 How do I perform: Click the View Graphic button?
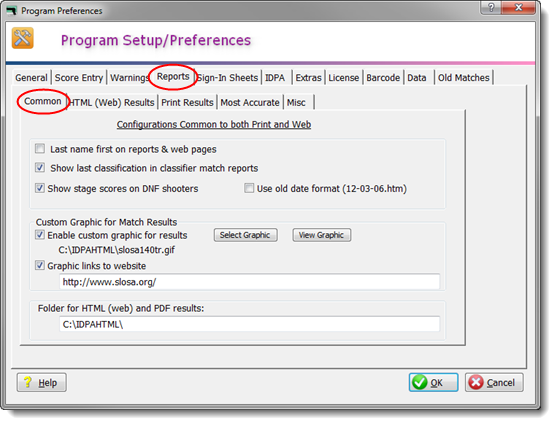tap(322, 235)
